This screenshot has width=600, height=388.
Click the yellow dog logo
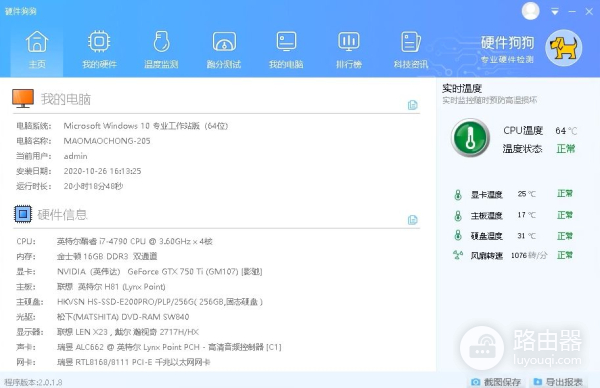click(x=564, y=48)
